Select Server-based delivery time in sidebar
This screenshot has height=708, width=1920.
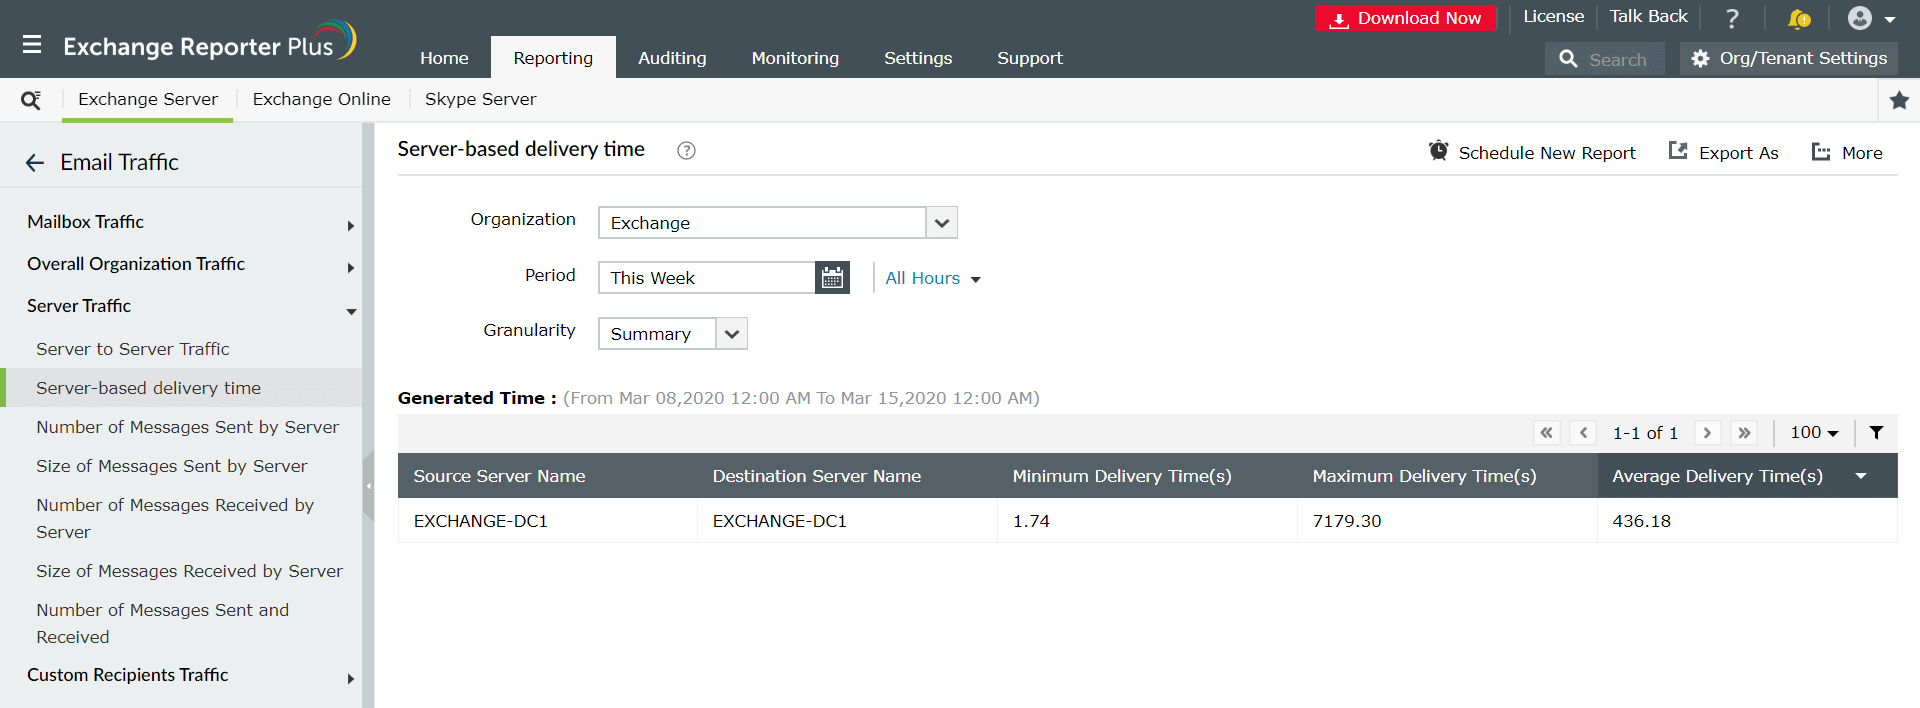183,388
